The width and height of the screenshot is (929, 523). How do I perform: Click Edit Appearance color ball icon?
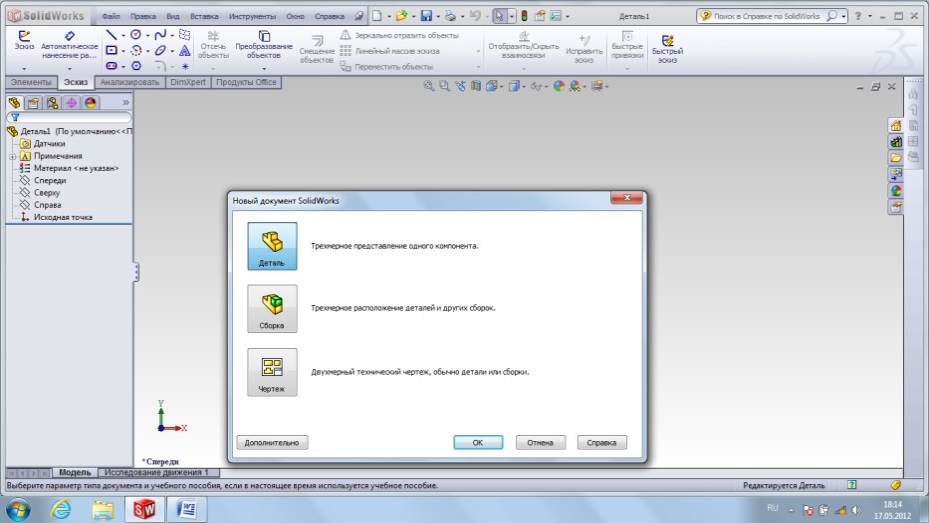pyautogui.click(x=559, y=86)
